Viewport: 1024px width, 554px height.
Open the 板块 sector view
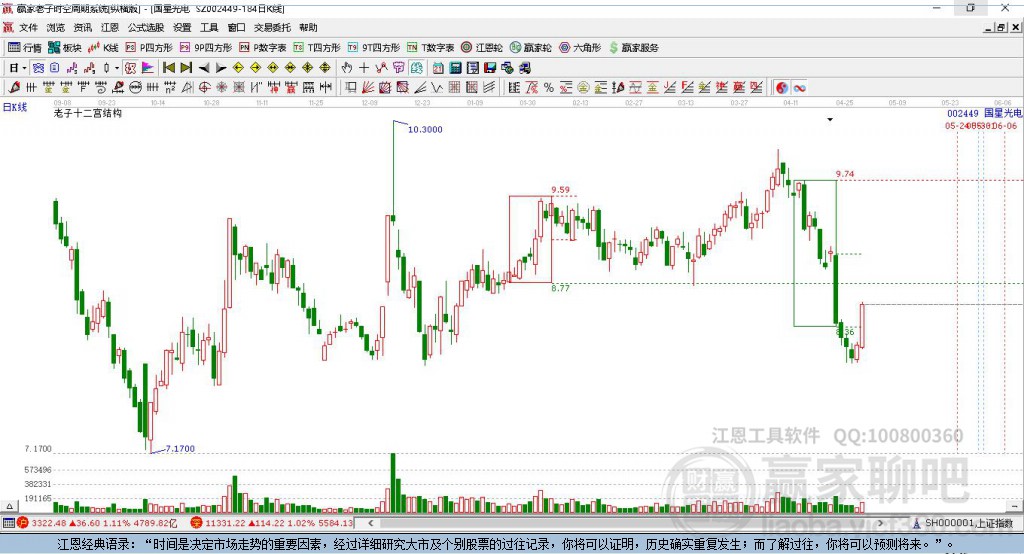click(x=65, y=48)
